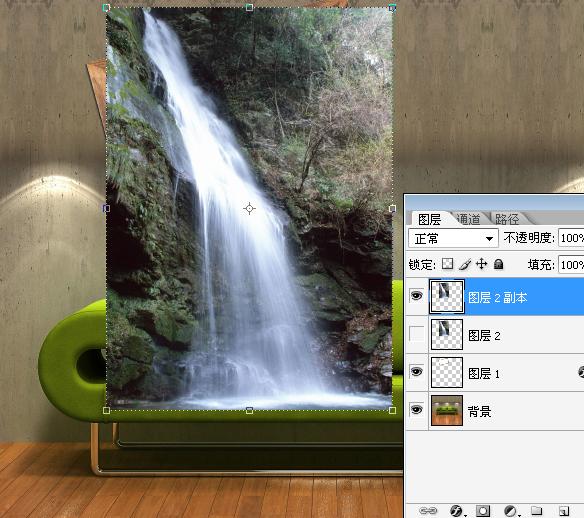Click the bottom-left transform corner handle
Screen dimensions: 584x518
[x=106, y=410]
